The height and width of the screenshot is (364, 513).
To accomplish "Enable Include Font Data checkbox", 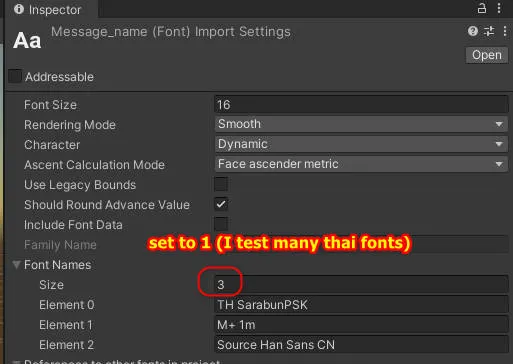I will (x=221, y=224).
